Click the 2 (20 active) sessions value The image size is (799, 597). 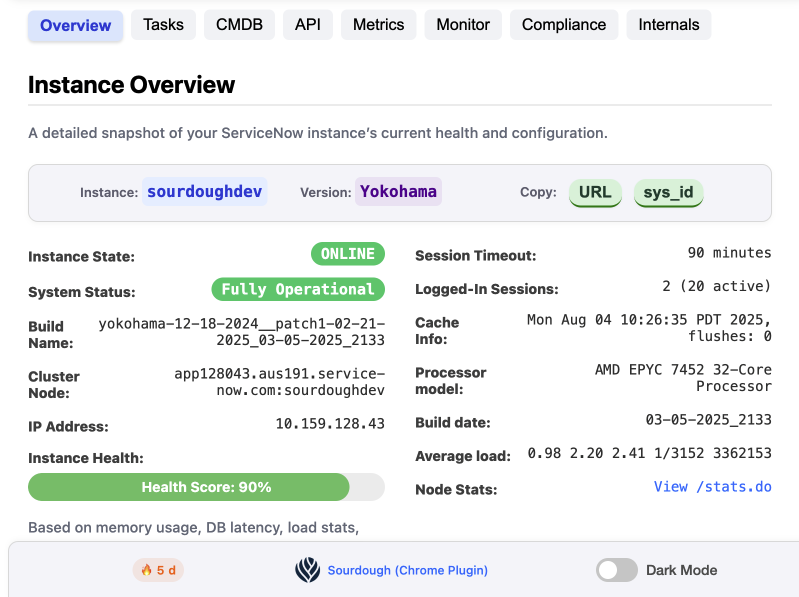(716, 286)
